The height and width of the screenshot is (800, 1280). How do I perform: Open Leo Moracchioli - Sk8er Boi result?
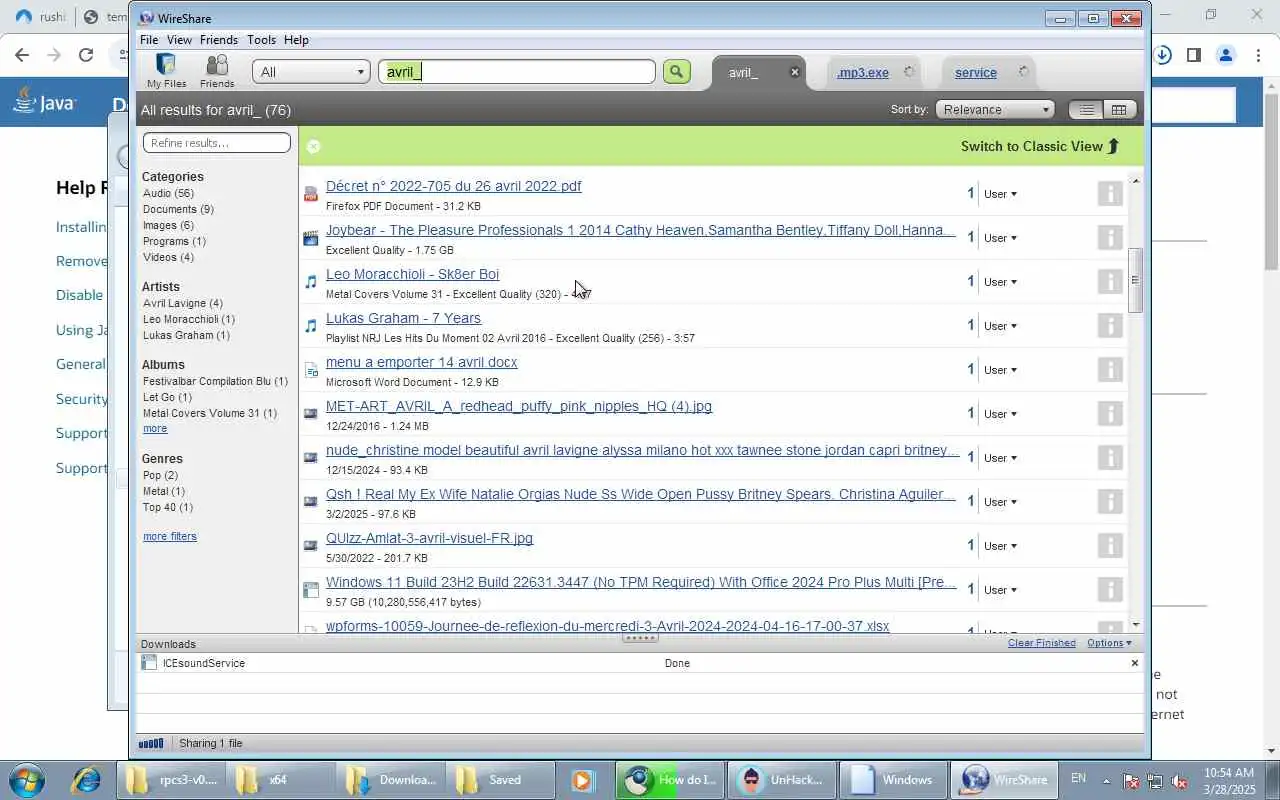[412, 274]
